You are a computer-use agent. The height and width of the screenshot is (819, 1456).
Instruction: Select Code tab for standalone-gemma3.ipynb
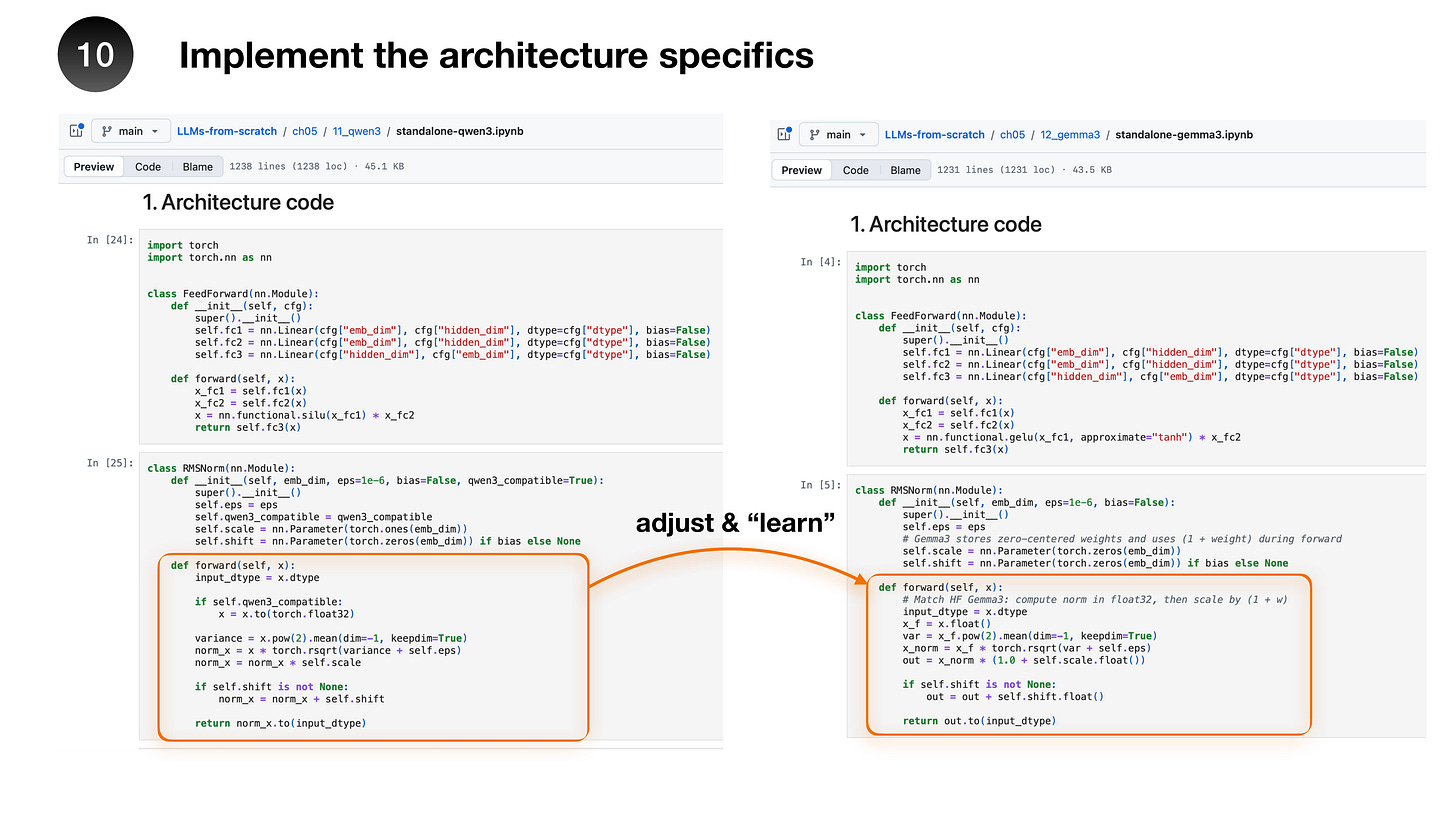(x=856, y=170)
